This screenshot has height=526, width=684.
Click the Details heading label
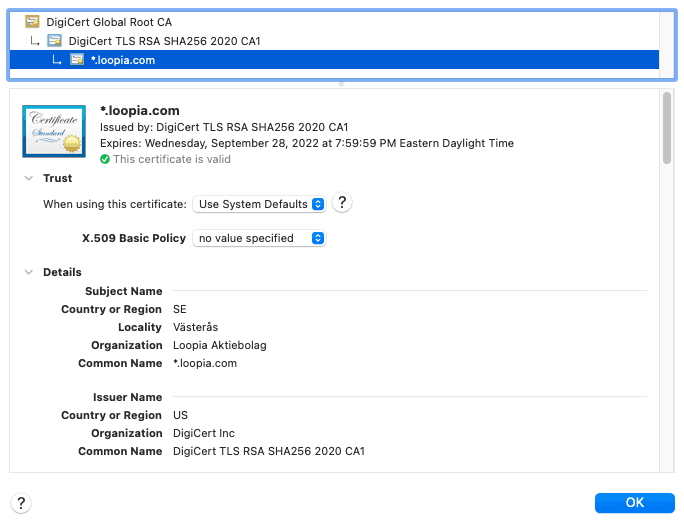(x=62, y=272)
